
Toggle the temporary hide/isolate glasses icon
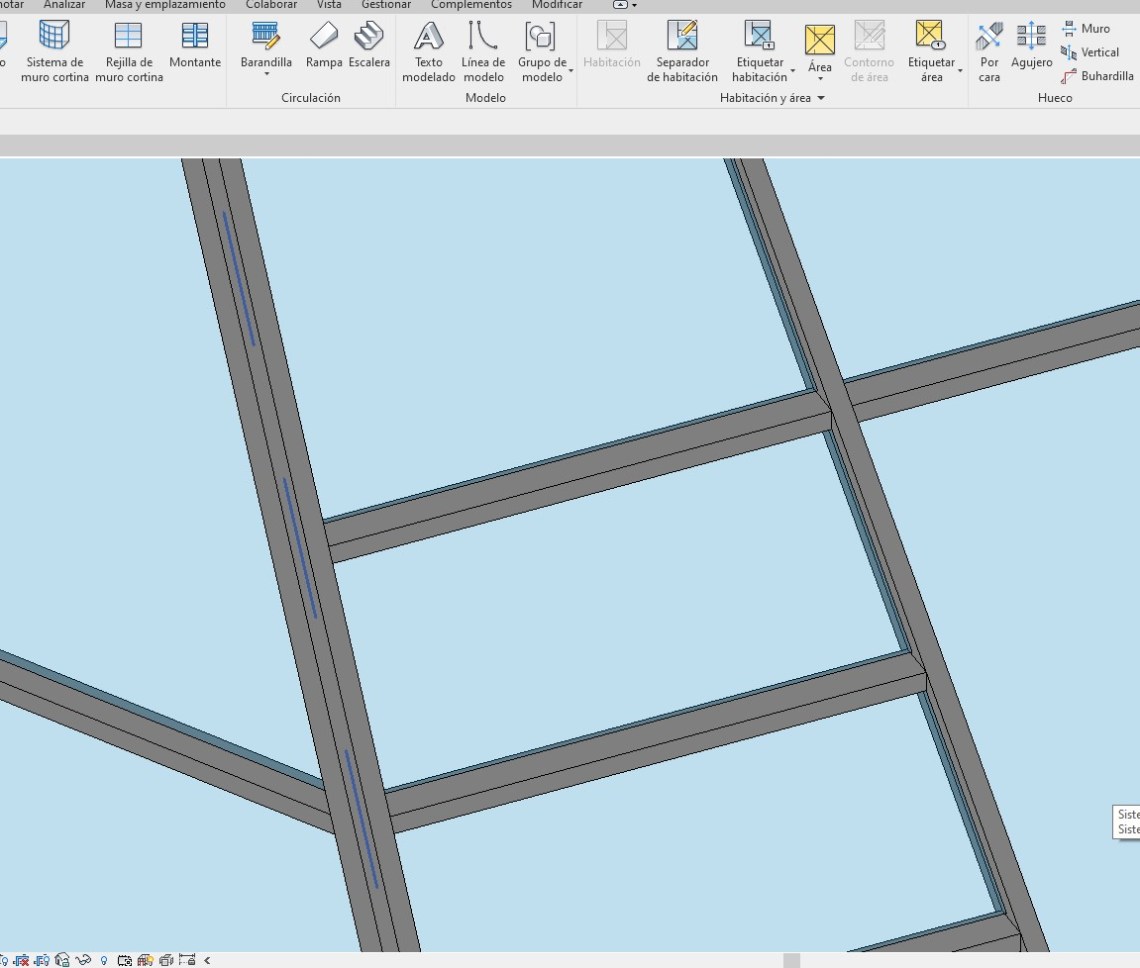click(x=83, y=960)
